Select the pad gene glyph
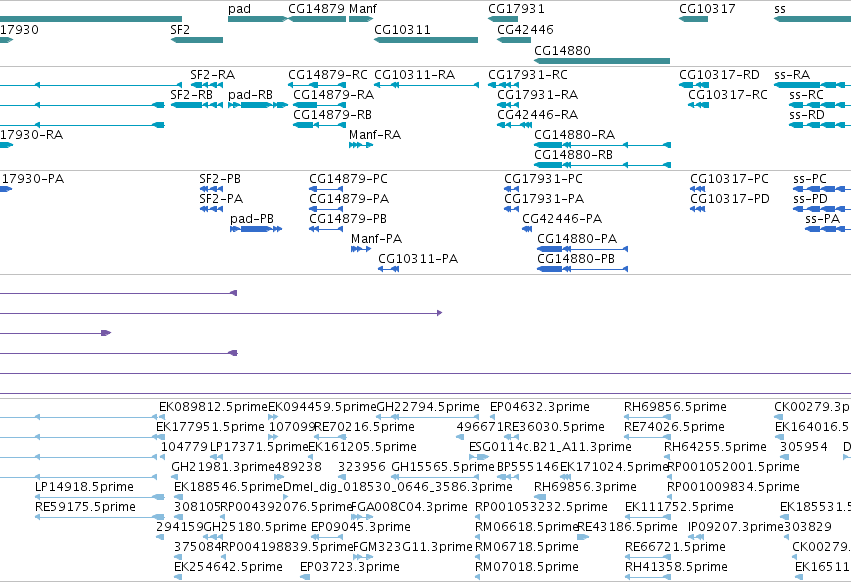The width and height of the screenshot is (851, 582). pyautogui.click(x=257, y=19)
